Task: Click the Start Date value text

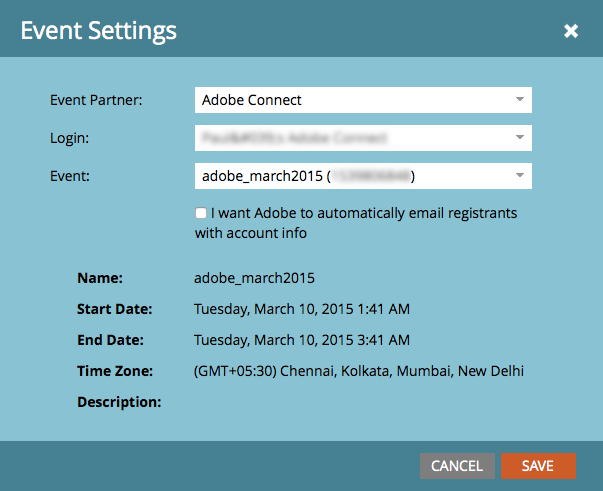Action: click(301, 309)
